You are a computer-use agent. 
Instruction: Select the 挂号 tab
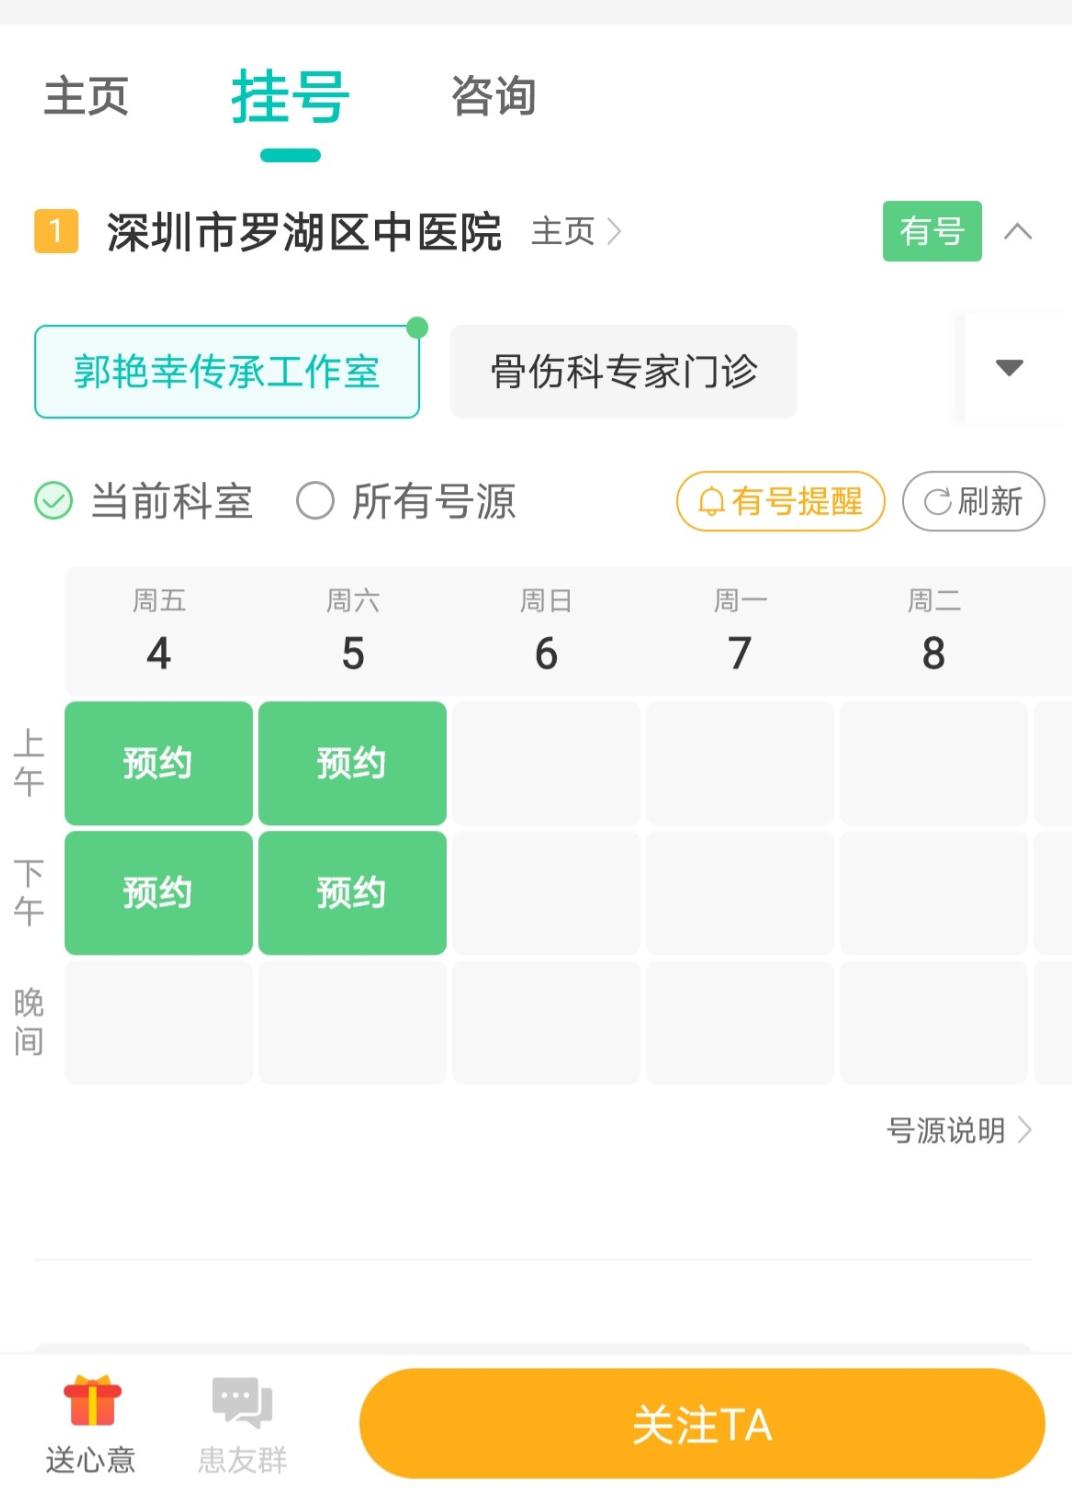click(290, 98)
